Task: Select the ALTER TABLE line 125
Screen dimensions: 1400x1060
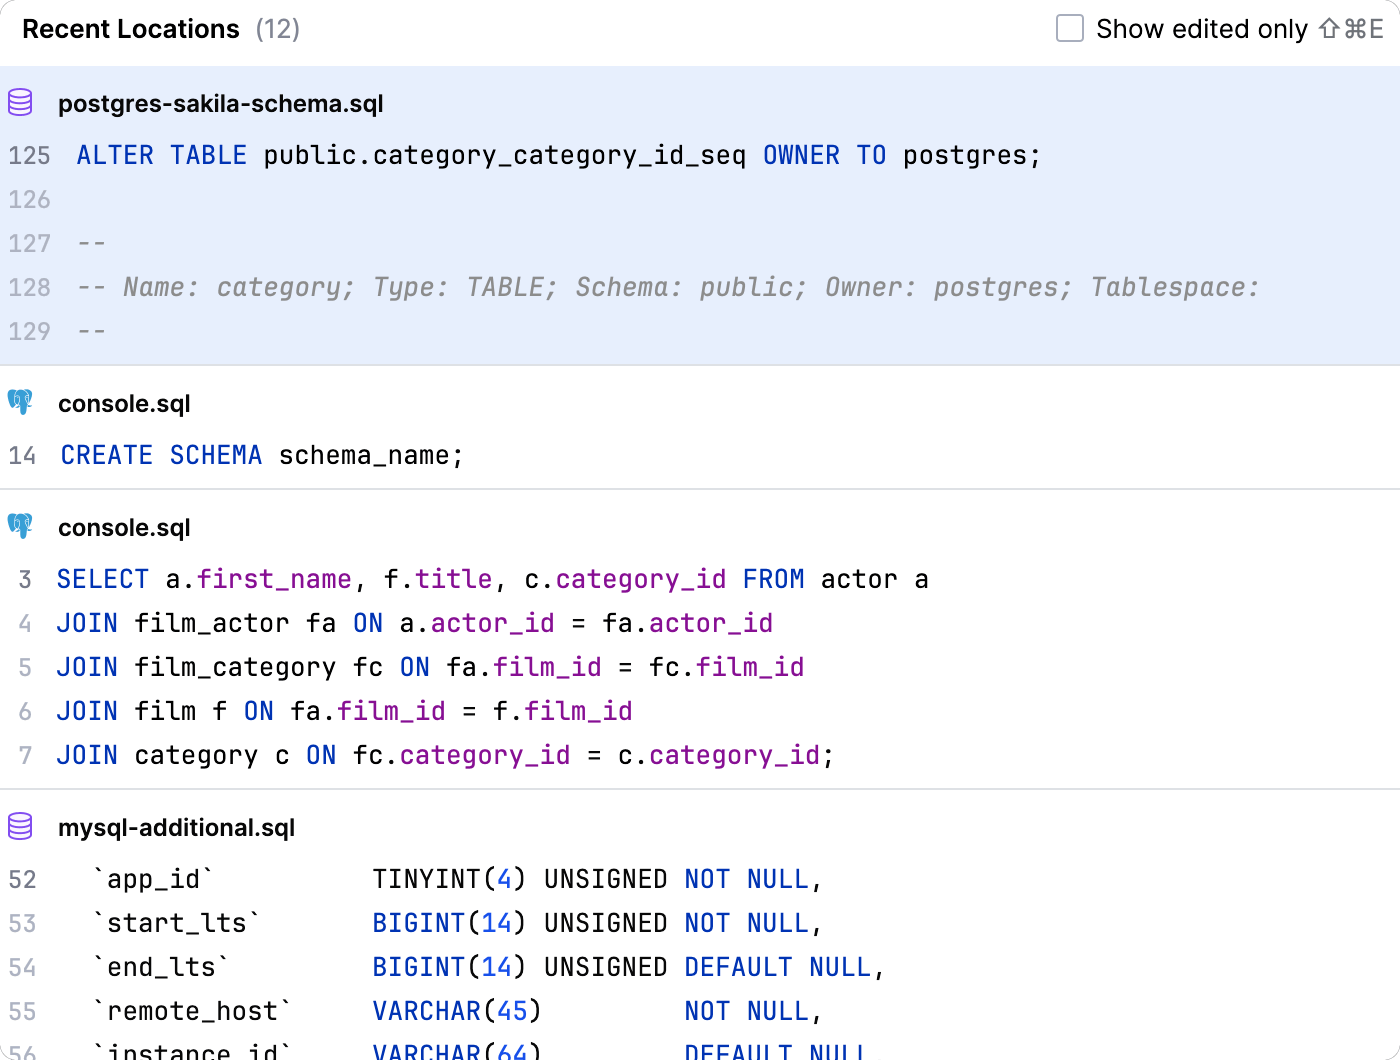Action: coord(558,156)
